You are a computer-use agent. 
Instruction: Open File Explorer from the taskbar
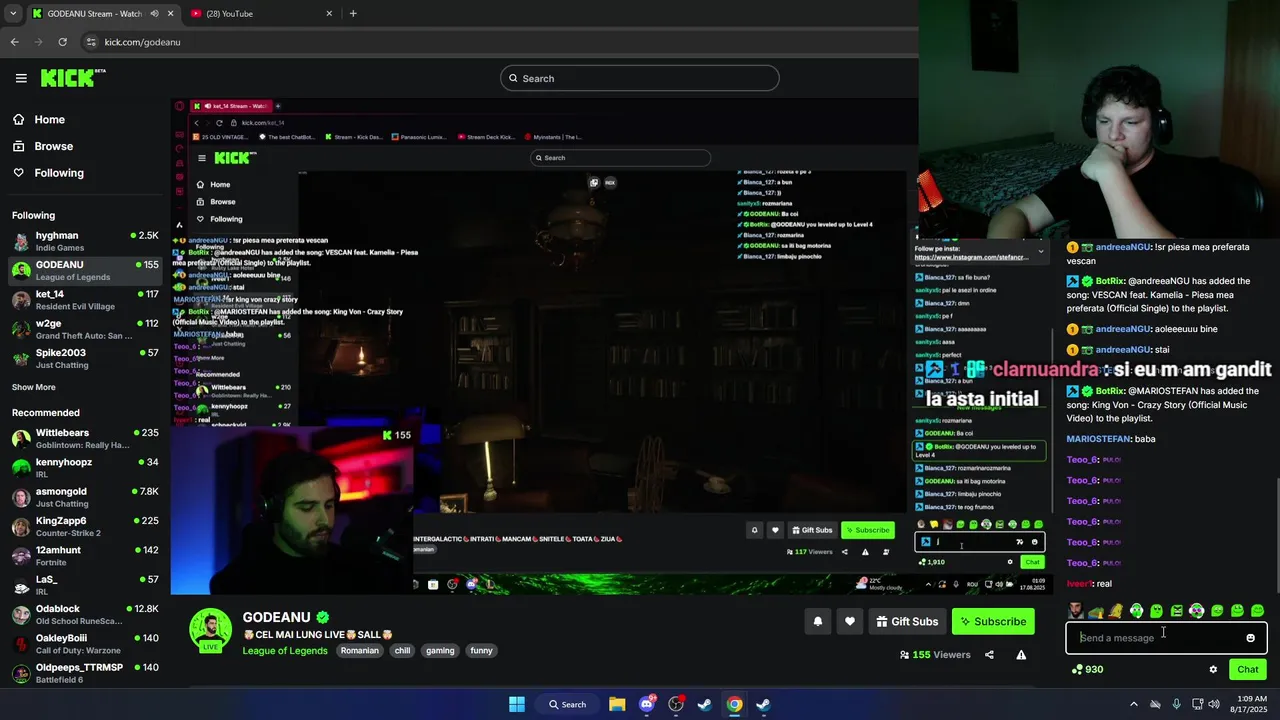tap(617, 704)
